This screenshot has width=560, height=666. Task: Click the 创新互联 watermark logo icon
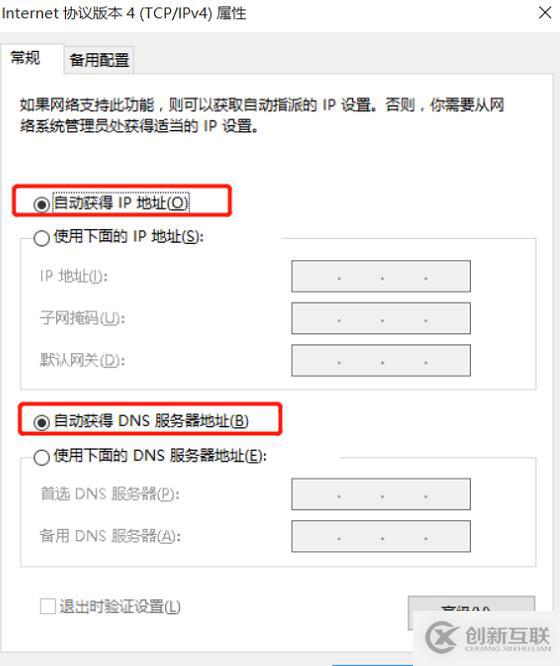[441, 637]
